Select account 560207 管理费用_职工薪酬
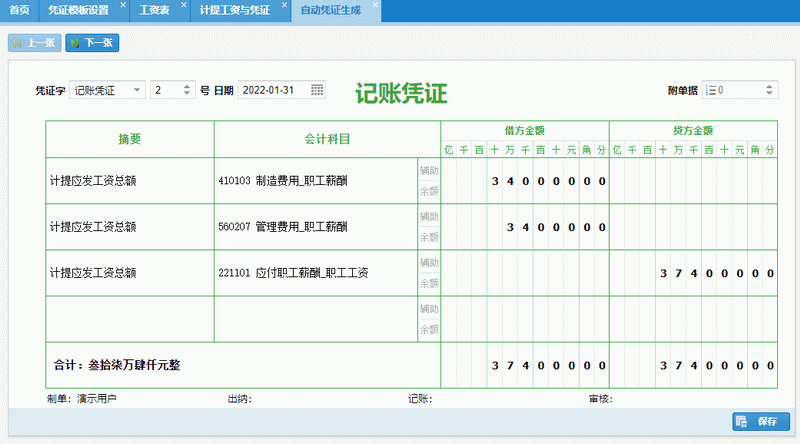This screenshot has width=800, height=444. [x=316, y=227]
